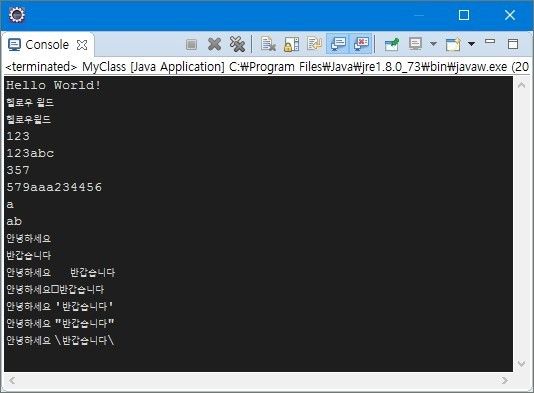Select the Console tab

point(47,45)
